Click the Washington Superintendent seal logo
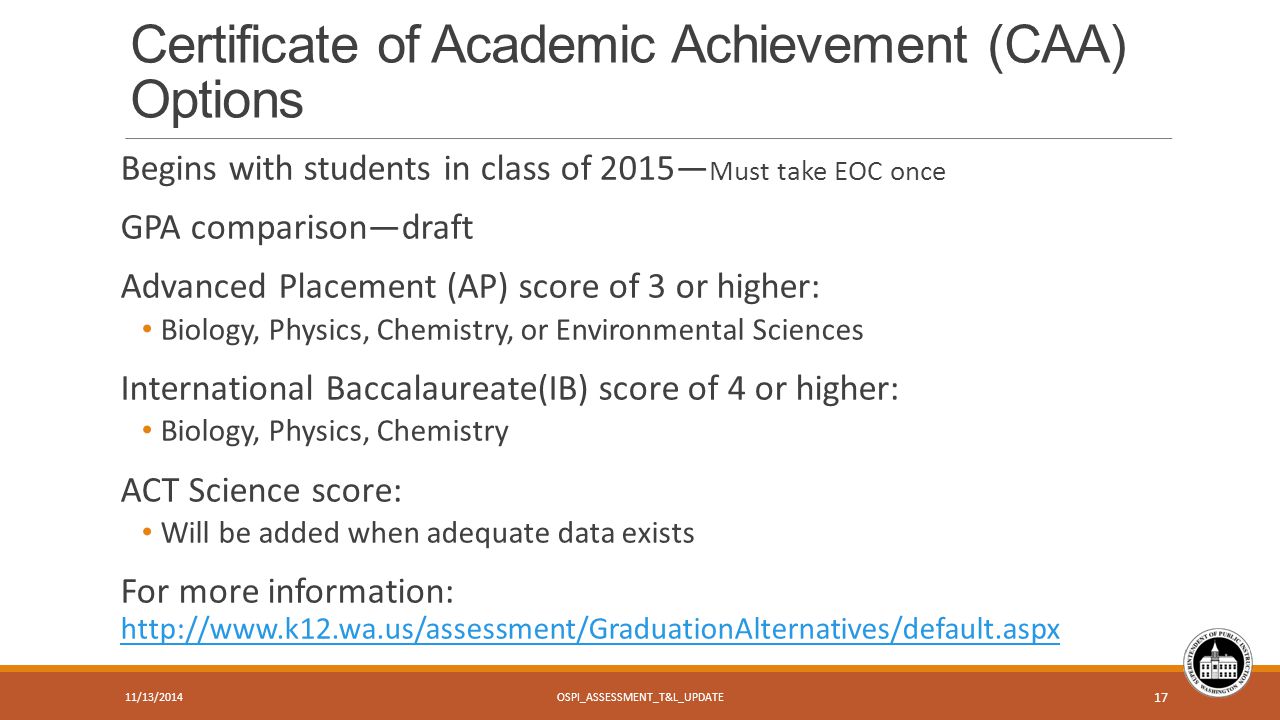The height and width of the screenshot is (720, 1280). (1218, 663)
